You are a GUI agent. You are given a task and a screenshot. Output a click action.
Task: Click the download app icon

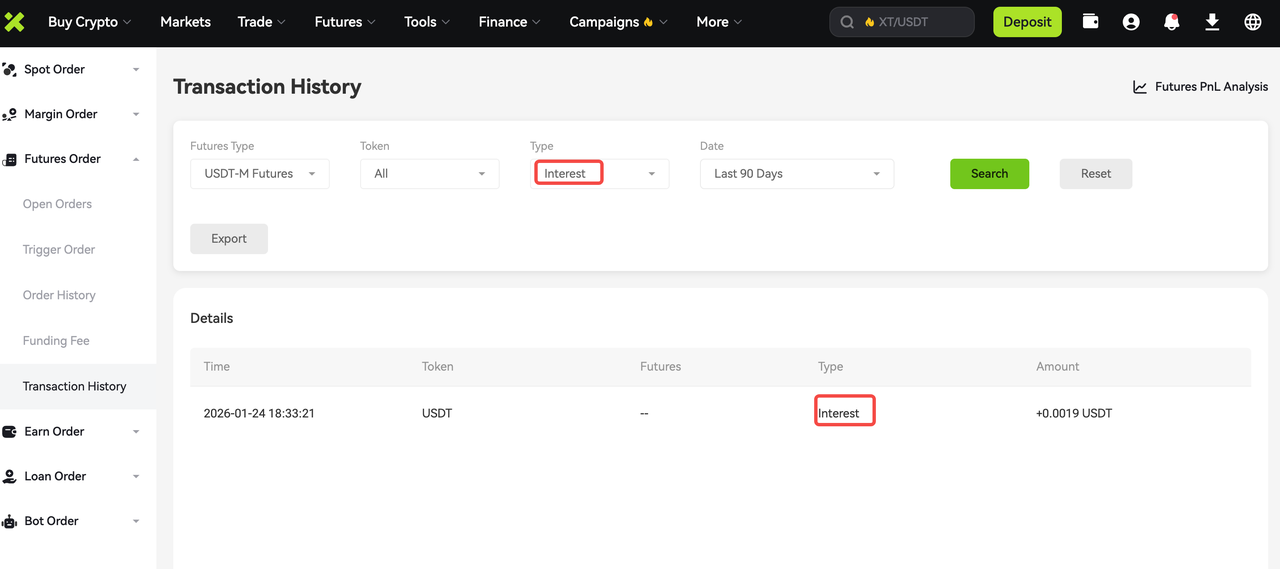coord(1212,22)
